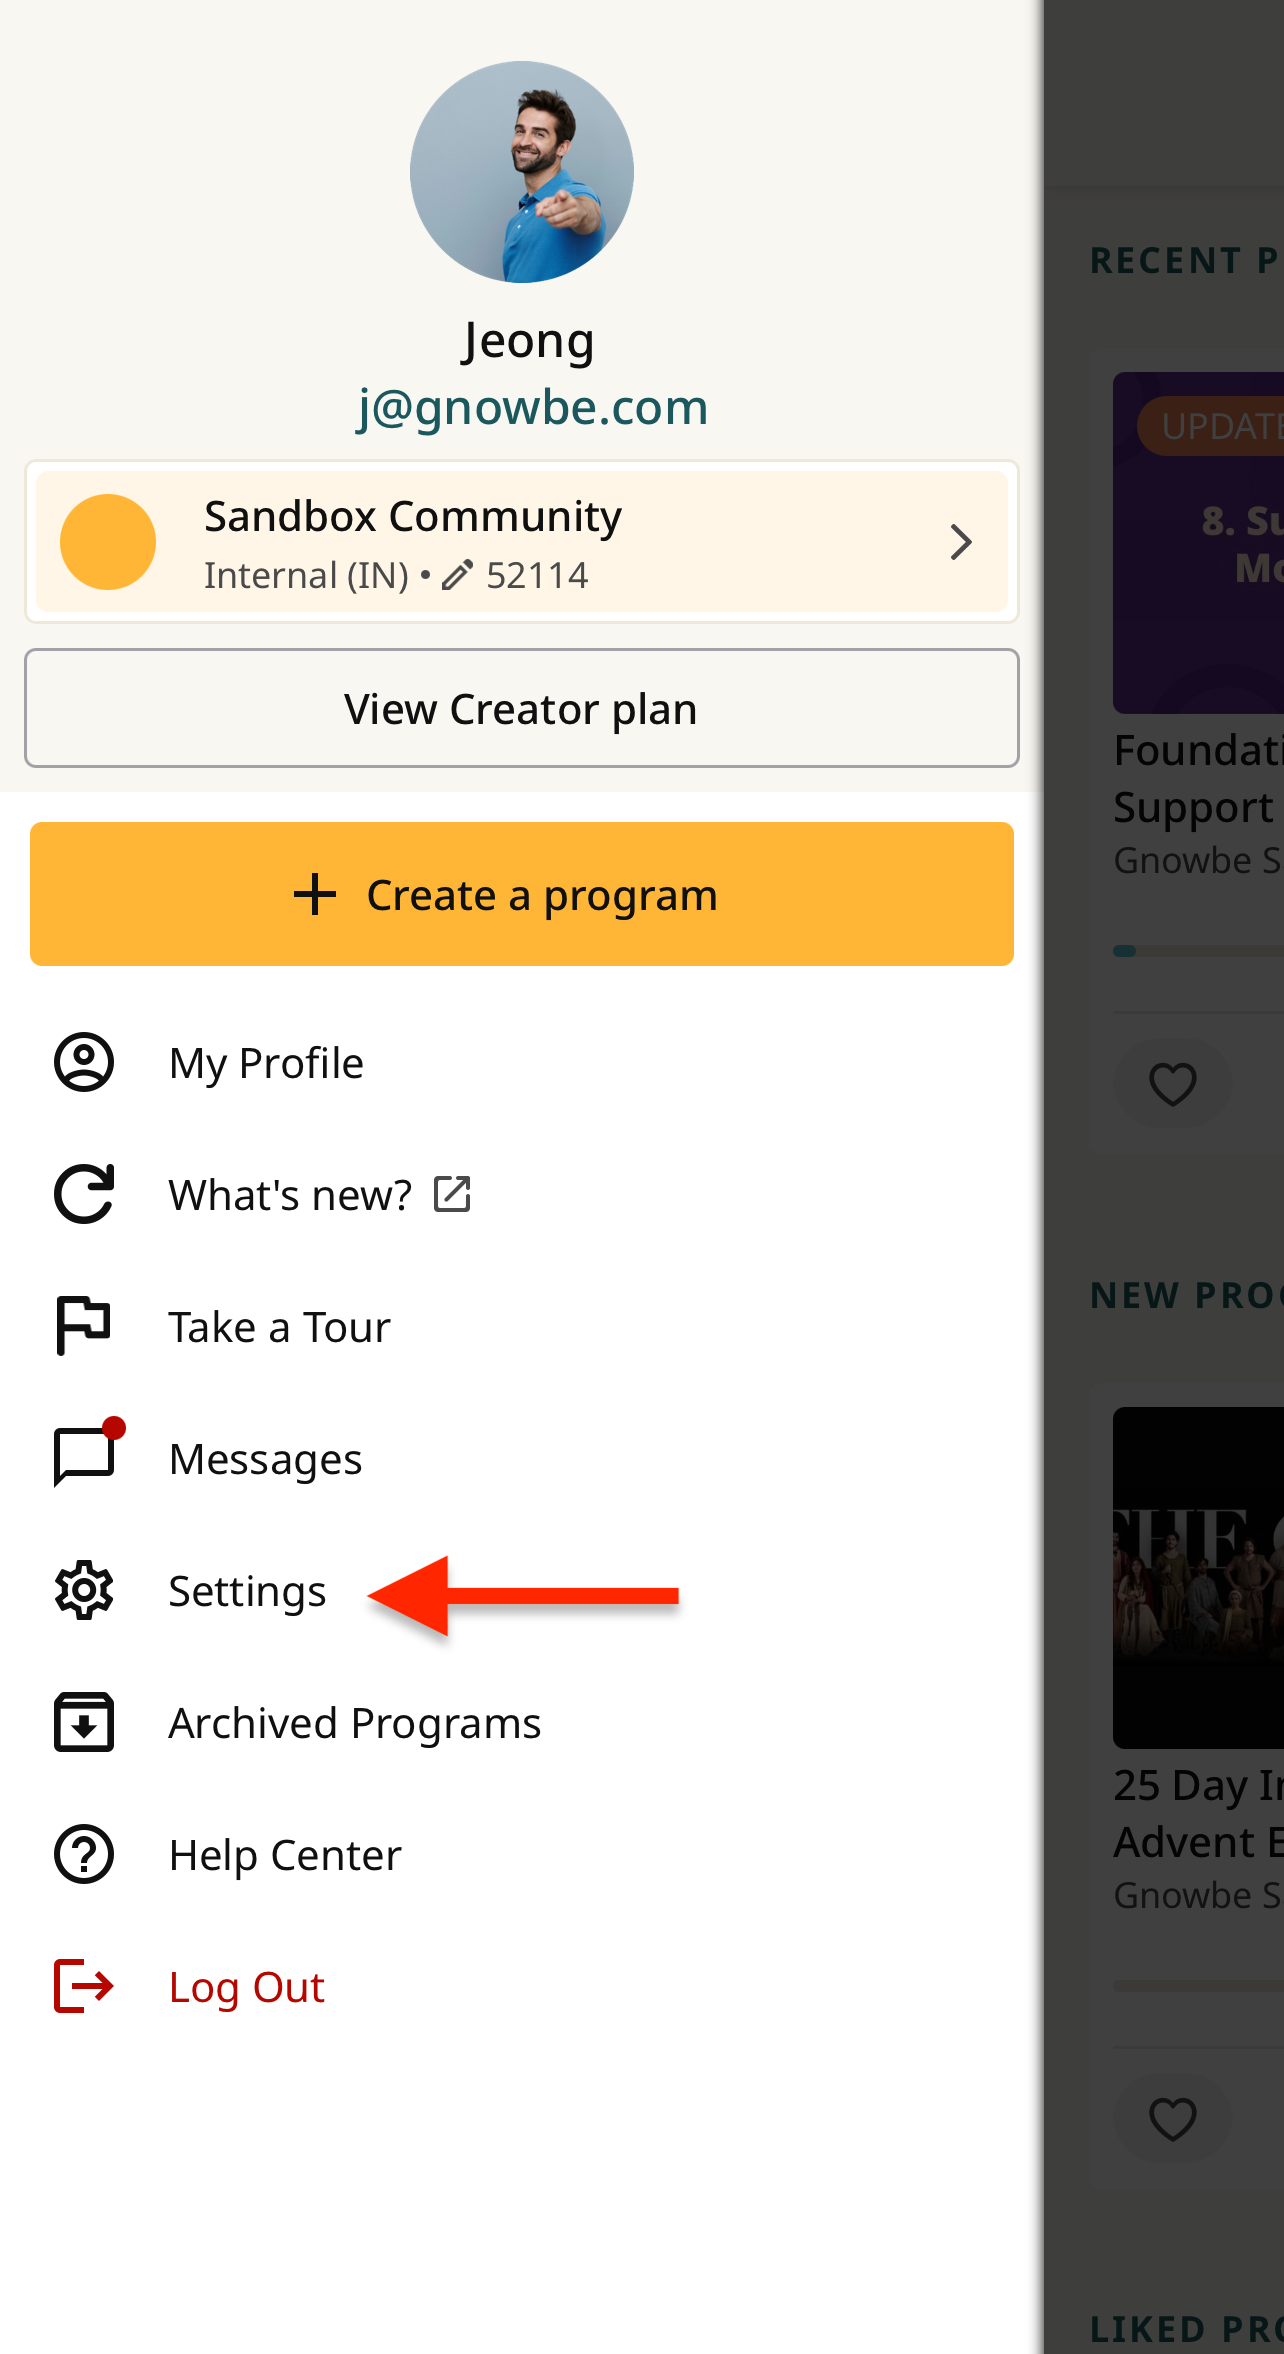Expand Sandbox Community chevron arrow
1284x2354 pixels.
(961, 542)
